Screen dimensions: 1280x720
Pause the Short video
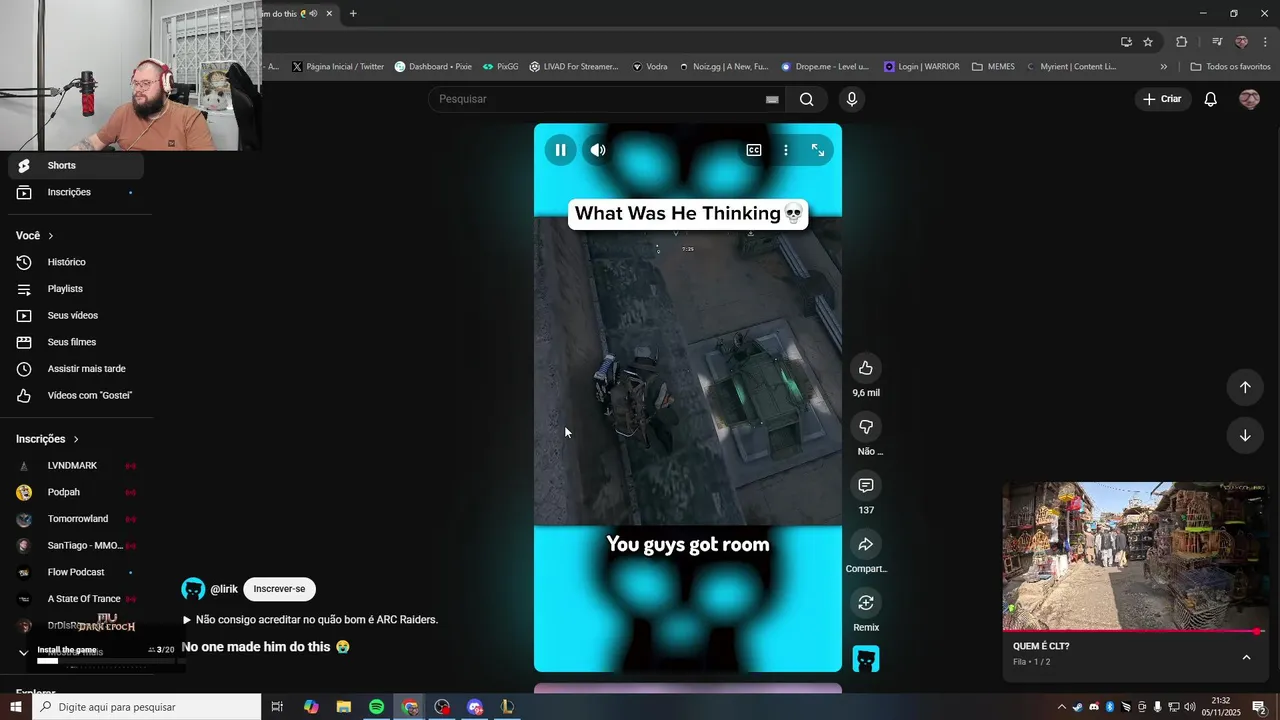[x=560, y=150]
